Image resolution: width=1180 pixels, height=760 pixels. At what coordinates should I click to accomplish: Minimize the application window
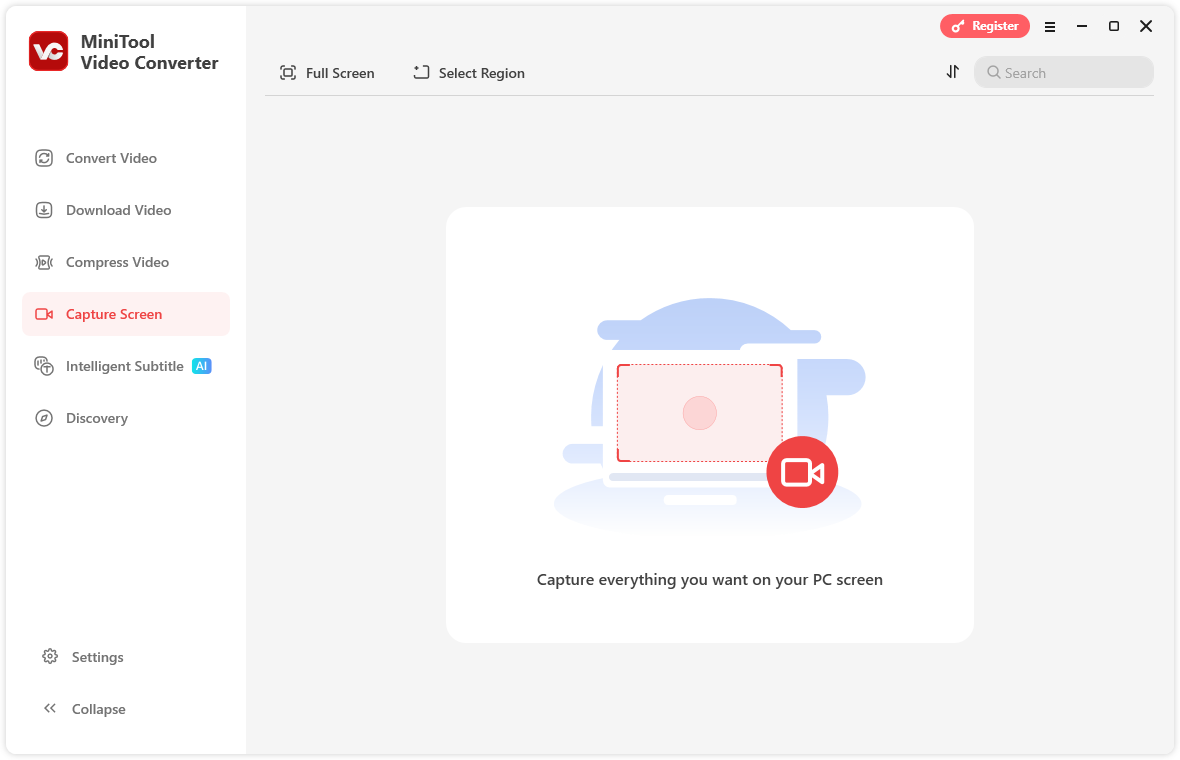(x=1082, y=26)
